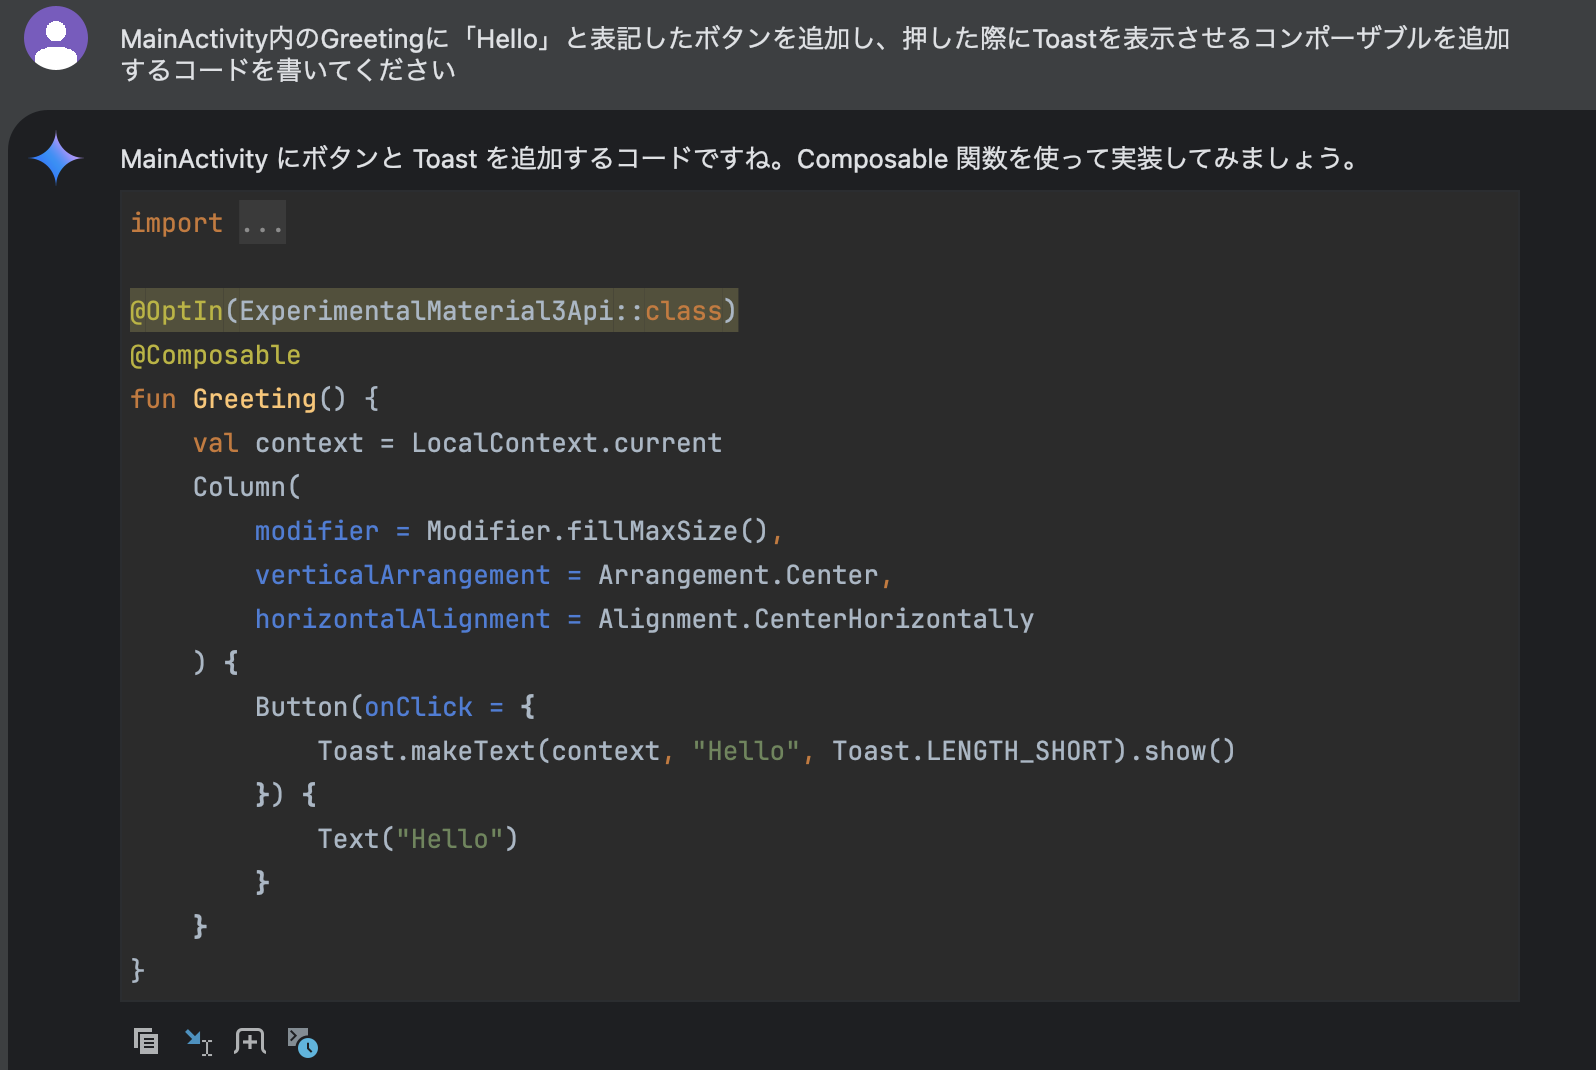Click the purple user avatar icon

pyautogui.click(x=56, y=38)
